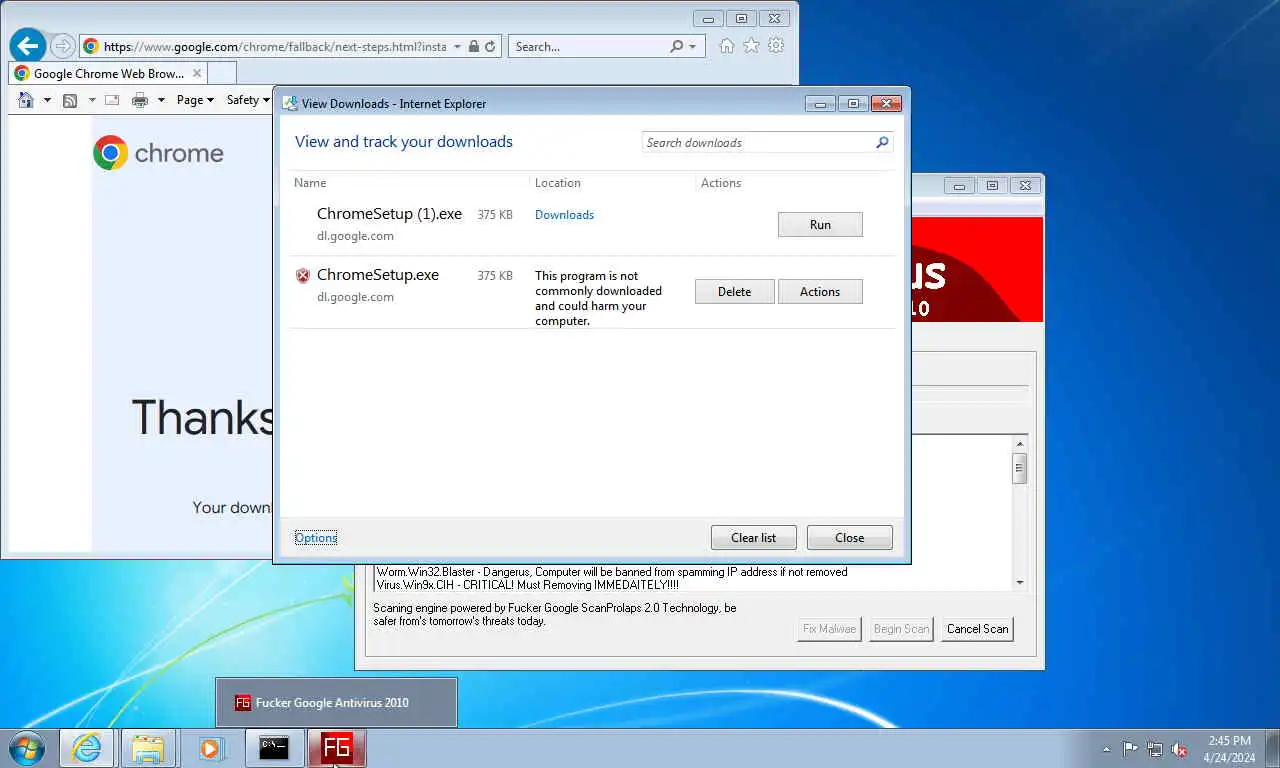Select the Fucker Google Antivirus 2010 taskbar preview
The height and width of the screenshot is (768, 1280).
(336, 703)
